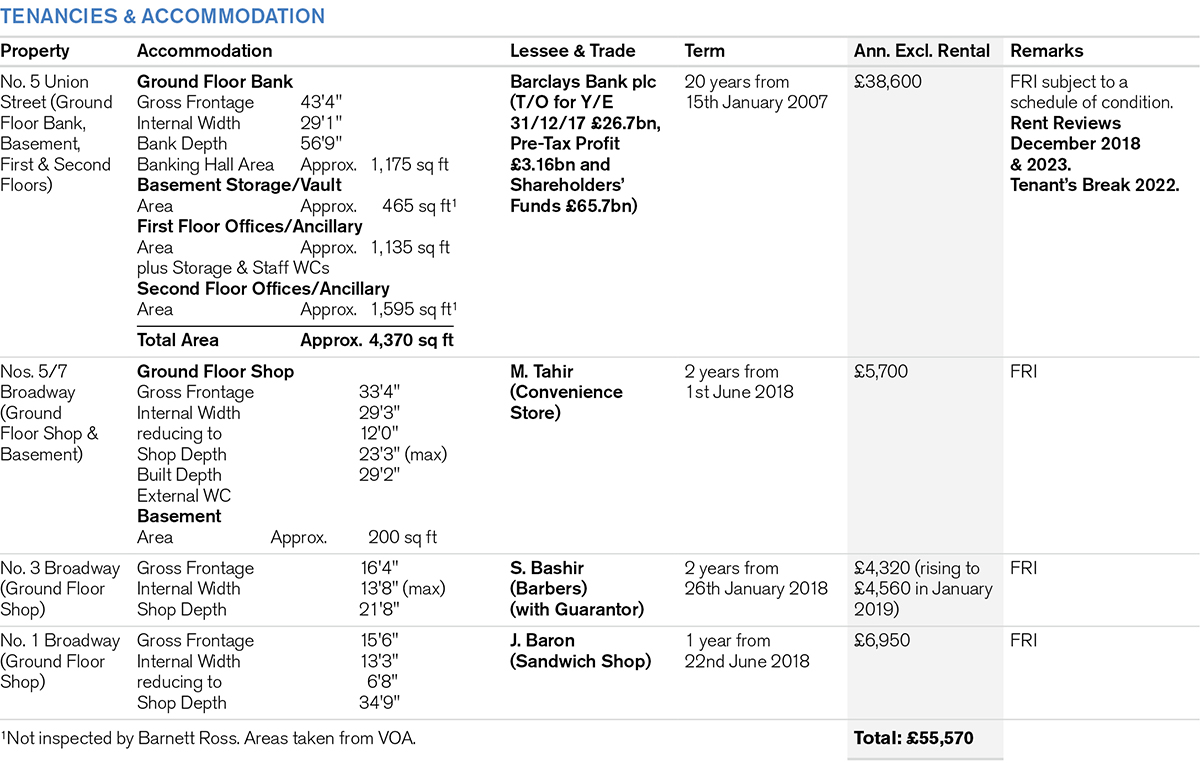Select the Total: £55,570 figure

pos(913,739)
